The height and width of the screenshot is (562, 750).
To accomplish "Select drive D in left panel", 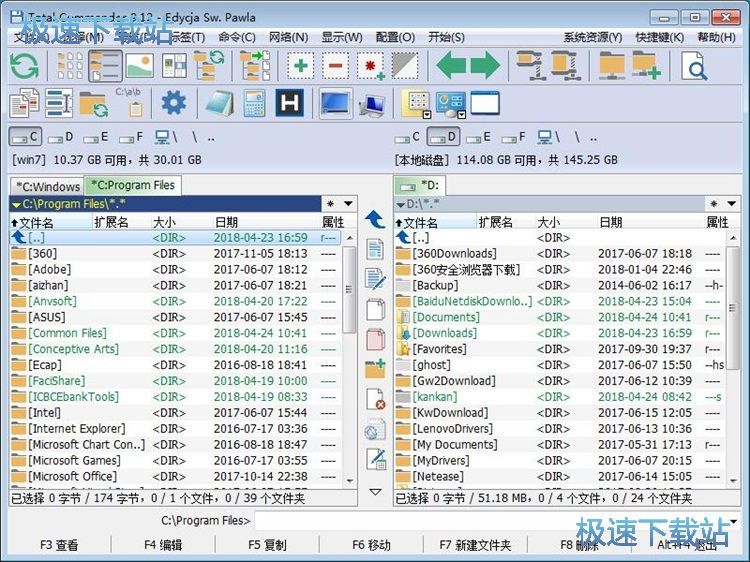I will coord(61,138).
